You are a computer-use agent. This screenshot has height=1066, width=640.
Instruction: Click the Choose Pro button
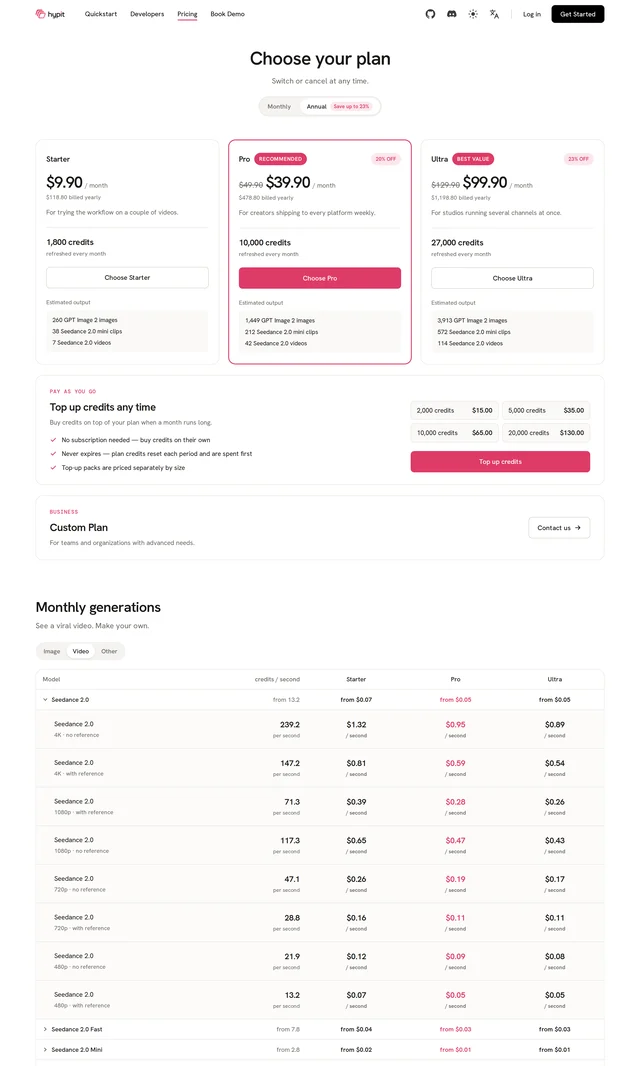coord(320,278)
